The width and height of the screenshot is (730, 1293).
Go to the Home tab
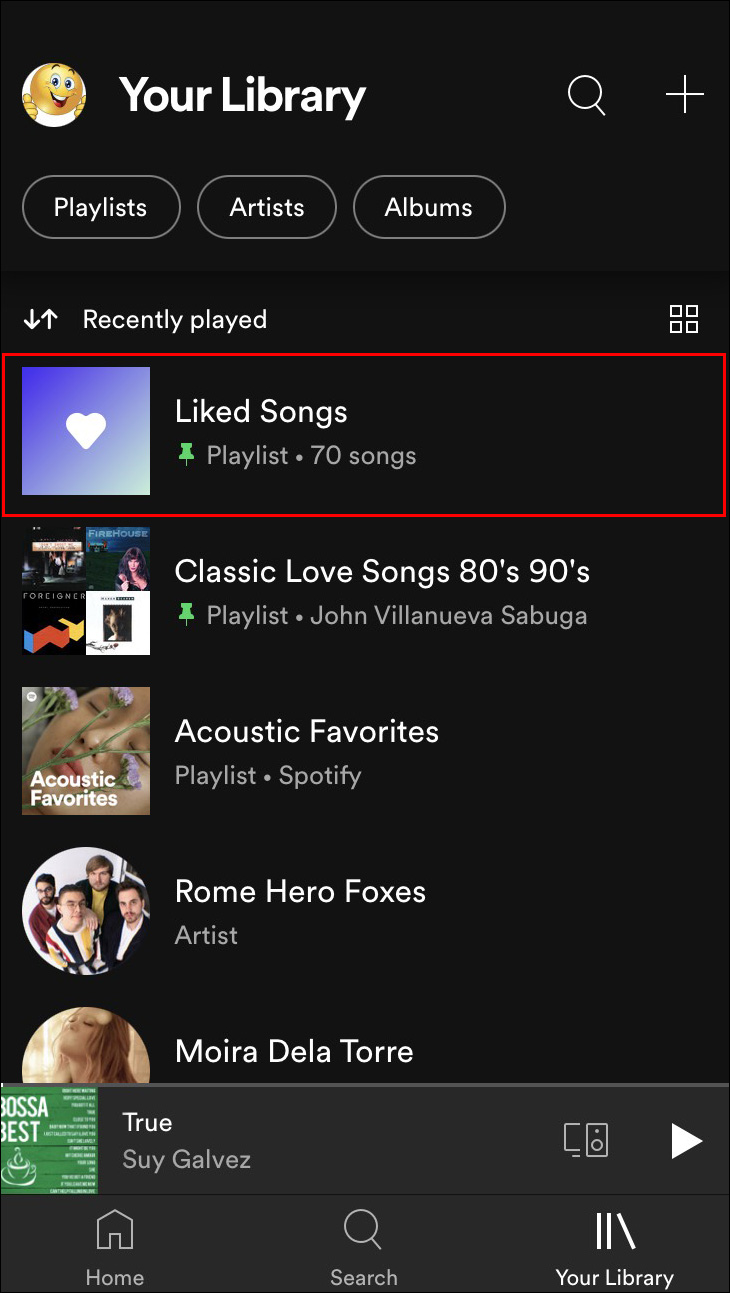[114, 1246]
